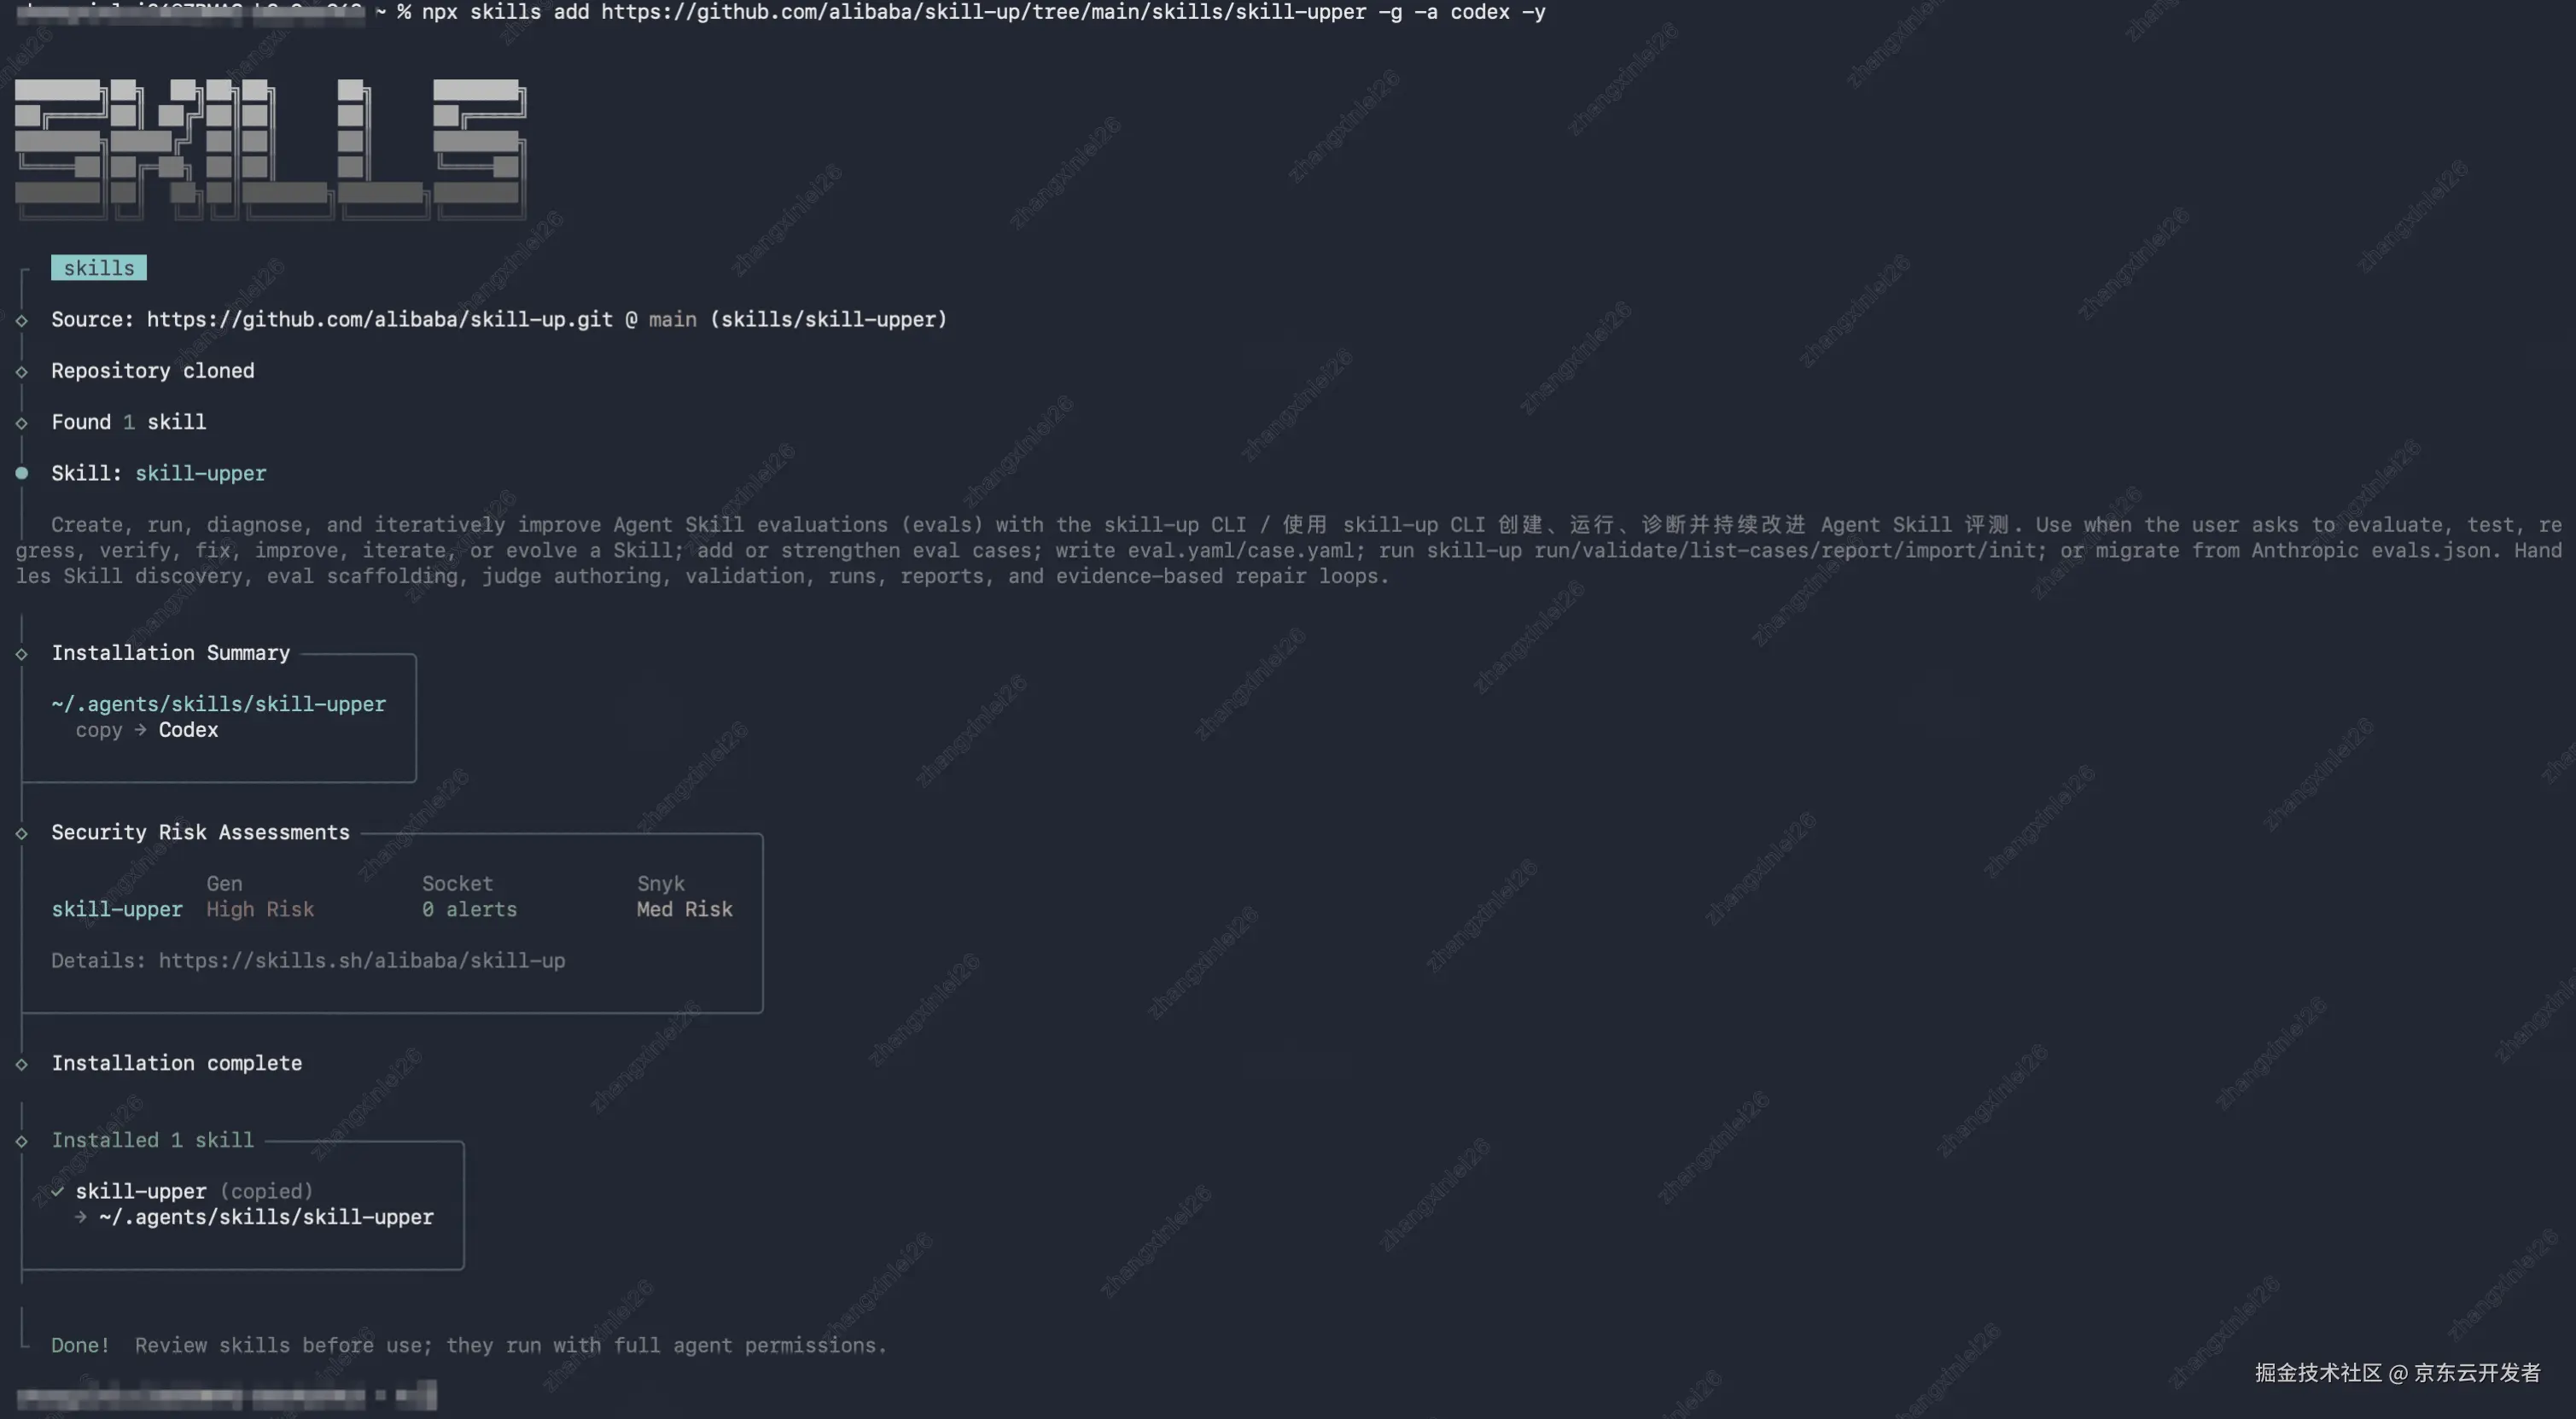Click the "Installation Summary" heading

171,653
